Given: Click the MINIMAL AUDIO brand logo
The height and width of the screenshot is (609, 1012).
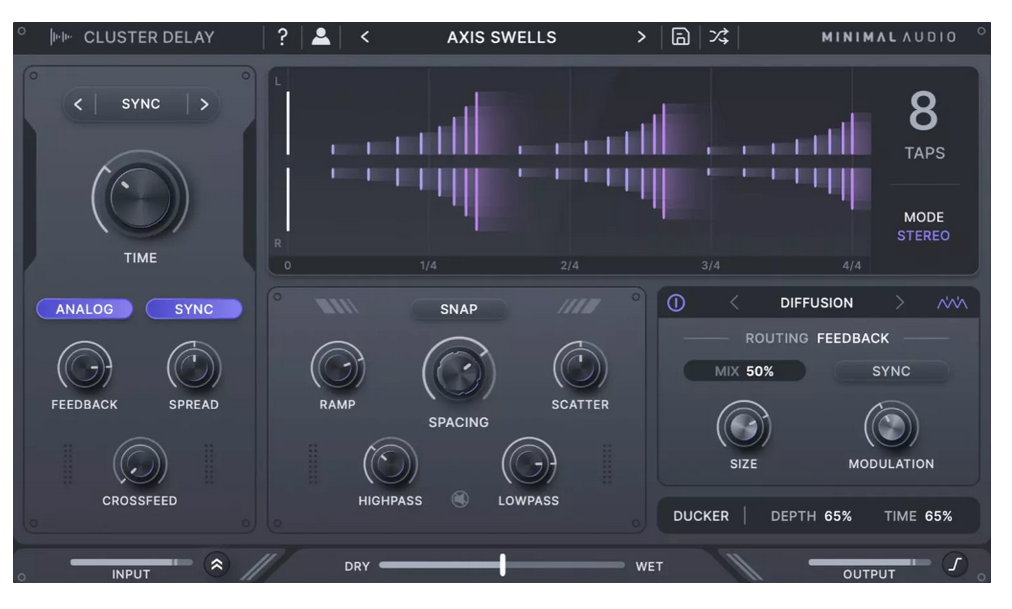Looking at the screenshot, I should [x=888, y=37].
